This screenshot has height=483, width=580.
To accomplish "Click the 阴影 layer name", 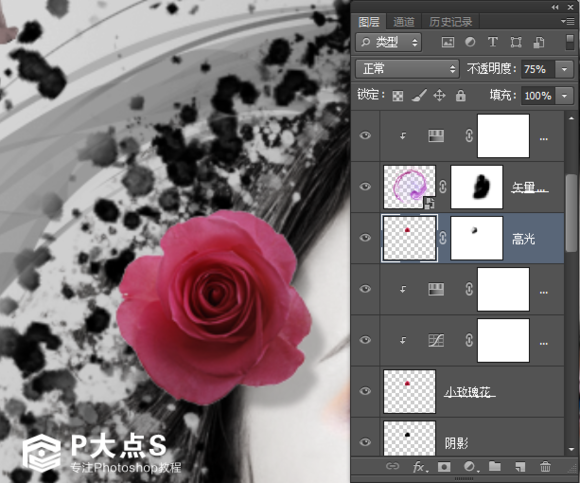I will (x=456, y=443).
